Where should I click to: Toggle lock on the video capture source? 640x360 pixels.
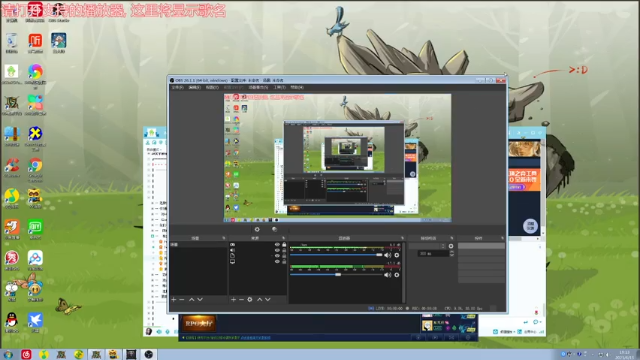(x=284, y=244)
